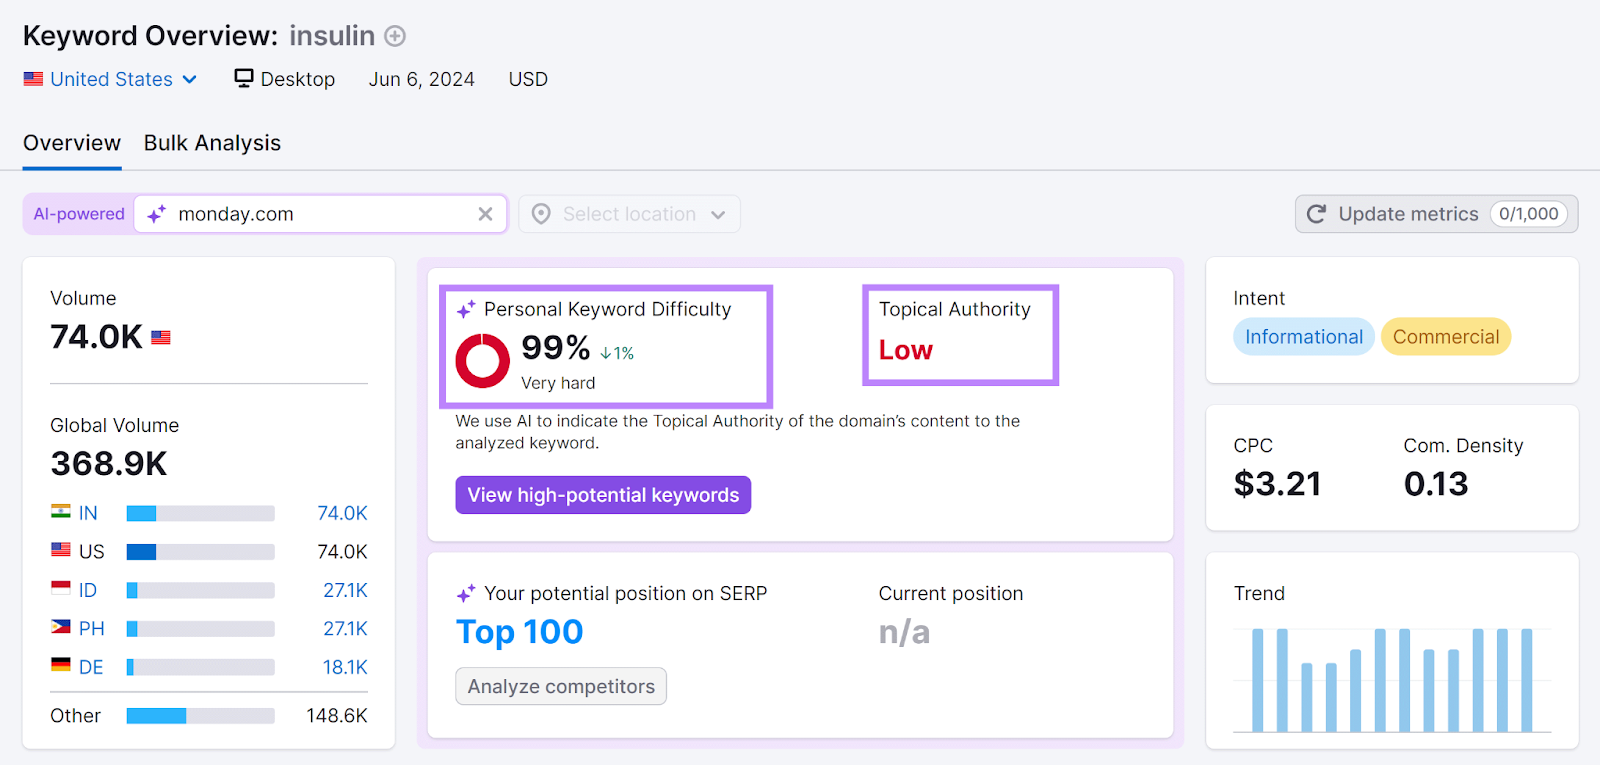The height and width of the screenshot is (765, 1600).
Task: Click the sparkle icon beside potential position on SERP
Action: click(x=466, y=594)
